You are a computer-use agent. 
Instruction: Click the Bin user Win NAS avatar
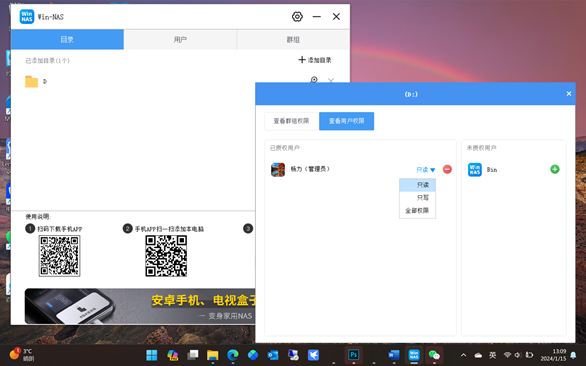[475, 169]
